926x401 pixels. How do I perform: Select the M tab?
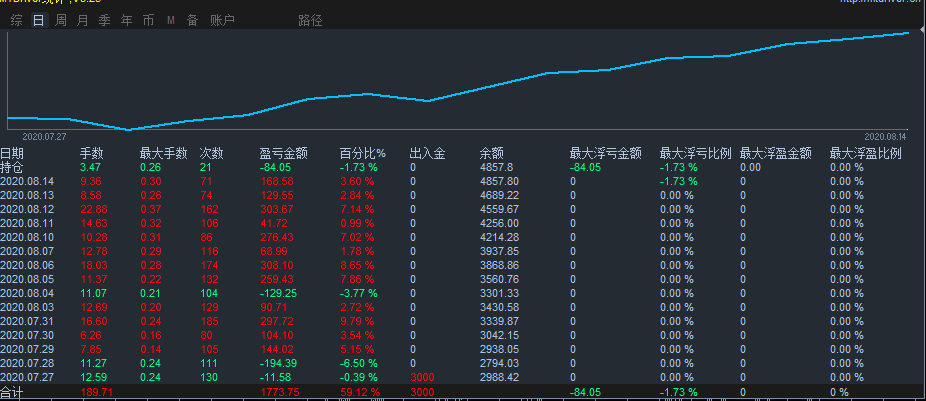(x=171, y=21)
